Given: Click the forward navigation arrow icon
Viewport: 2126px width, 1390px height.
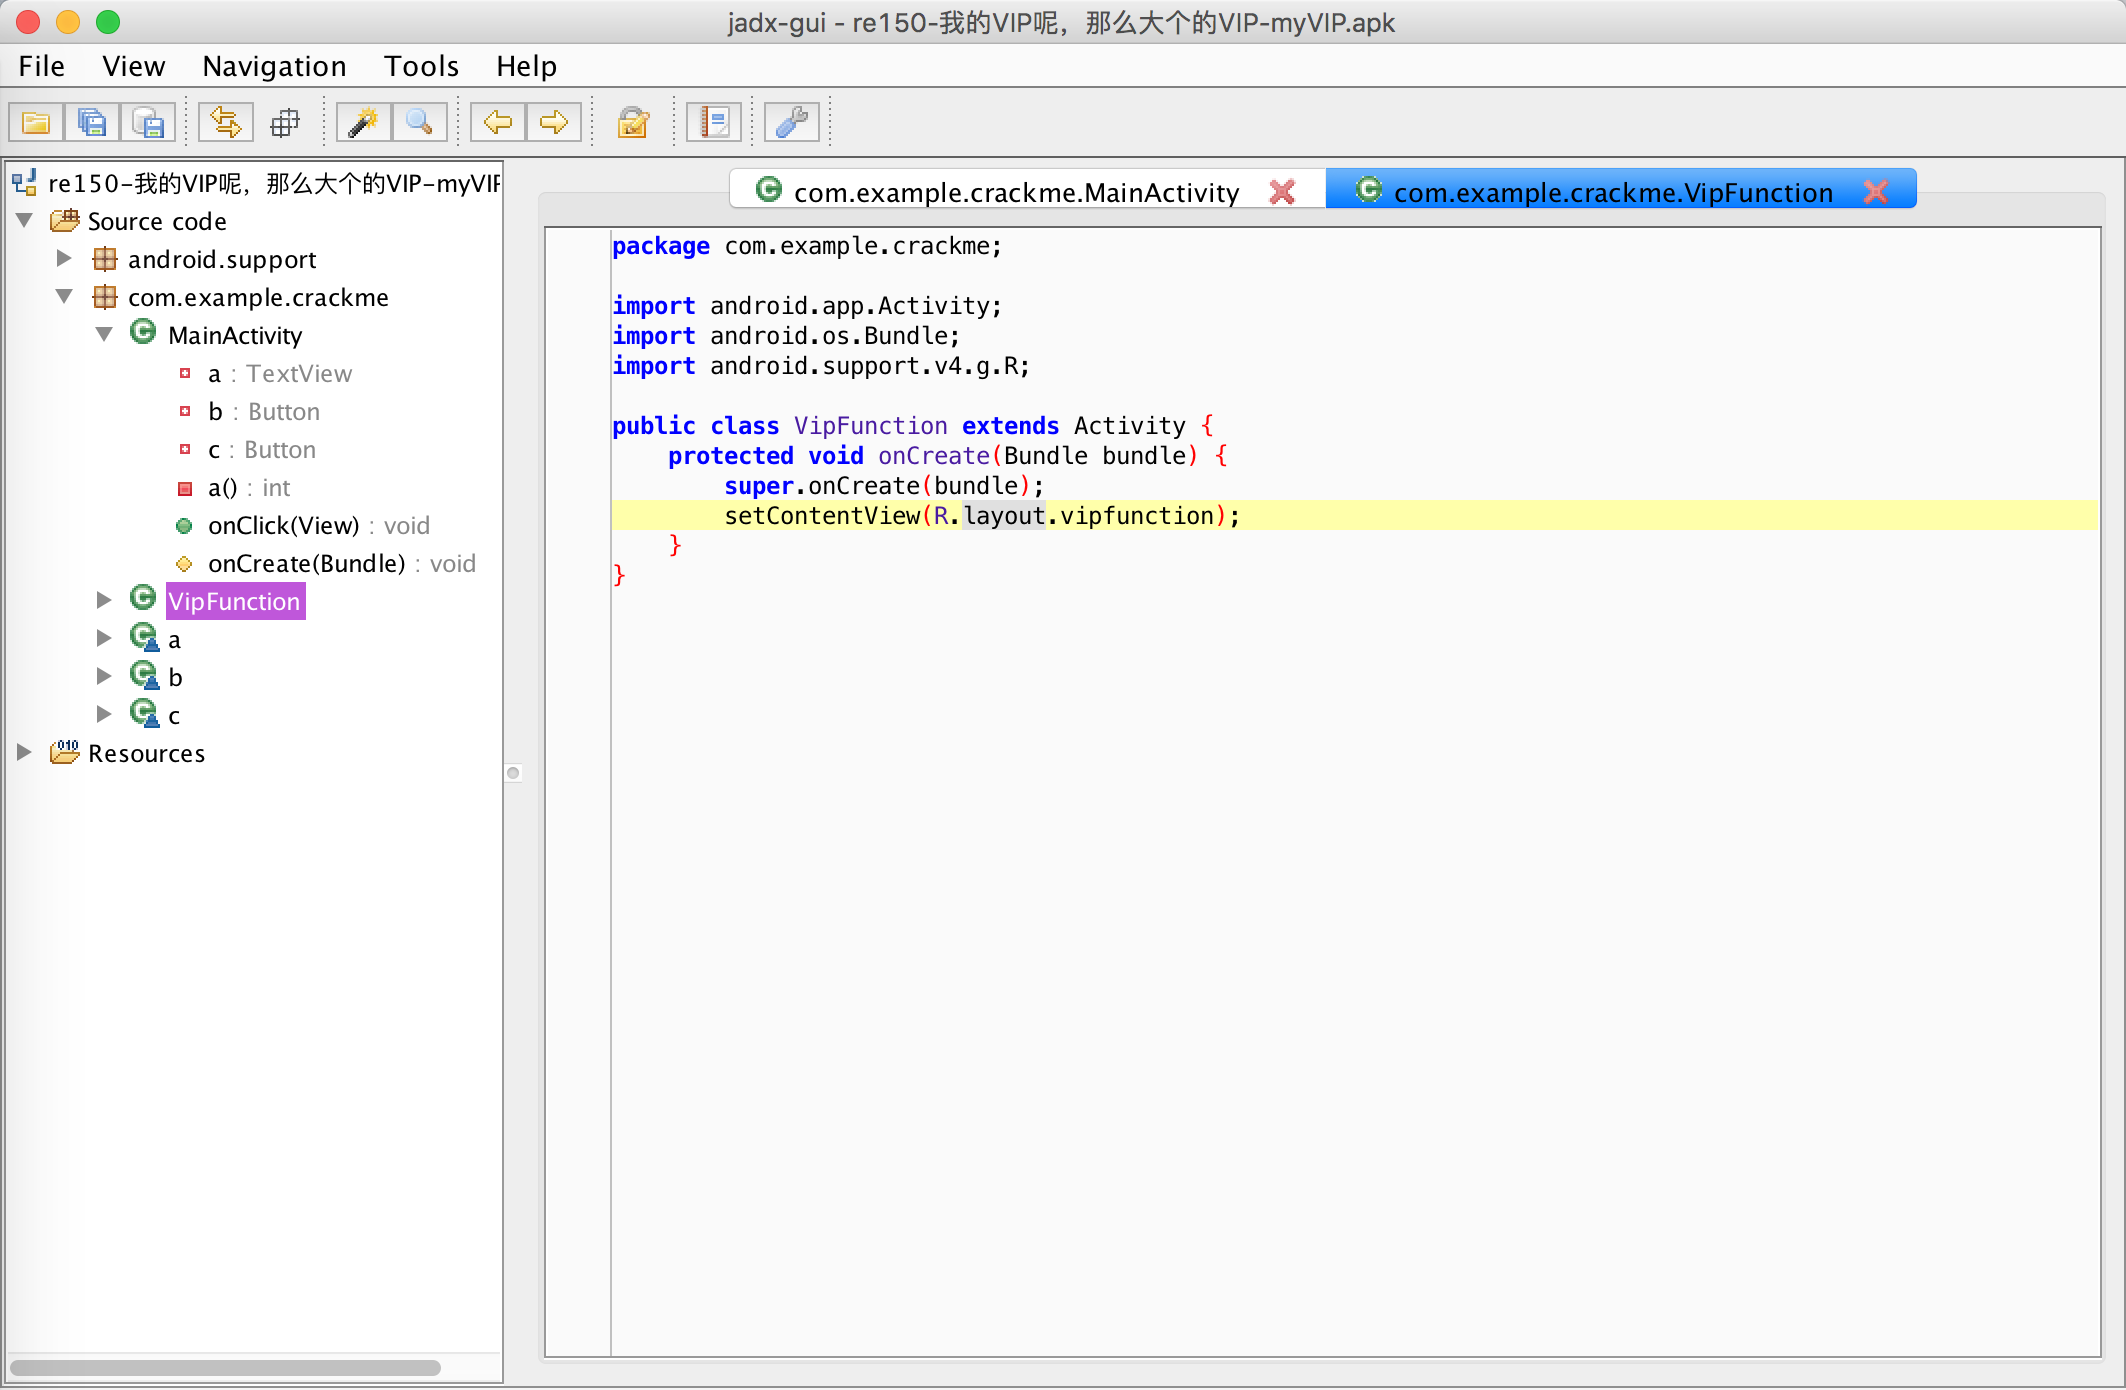Looking at the screenshot, I should [x=553, y=123].
